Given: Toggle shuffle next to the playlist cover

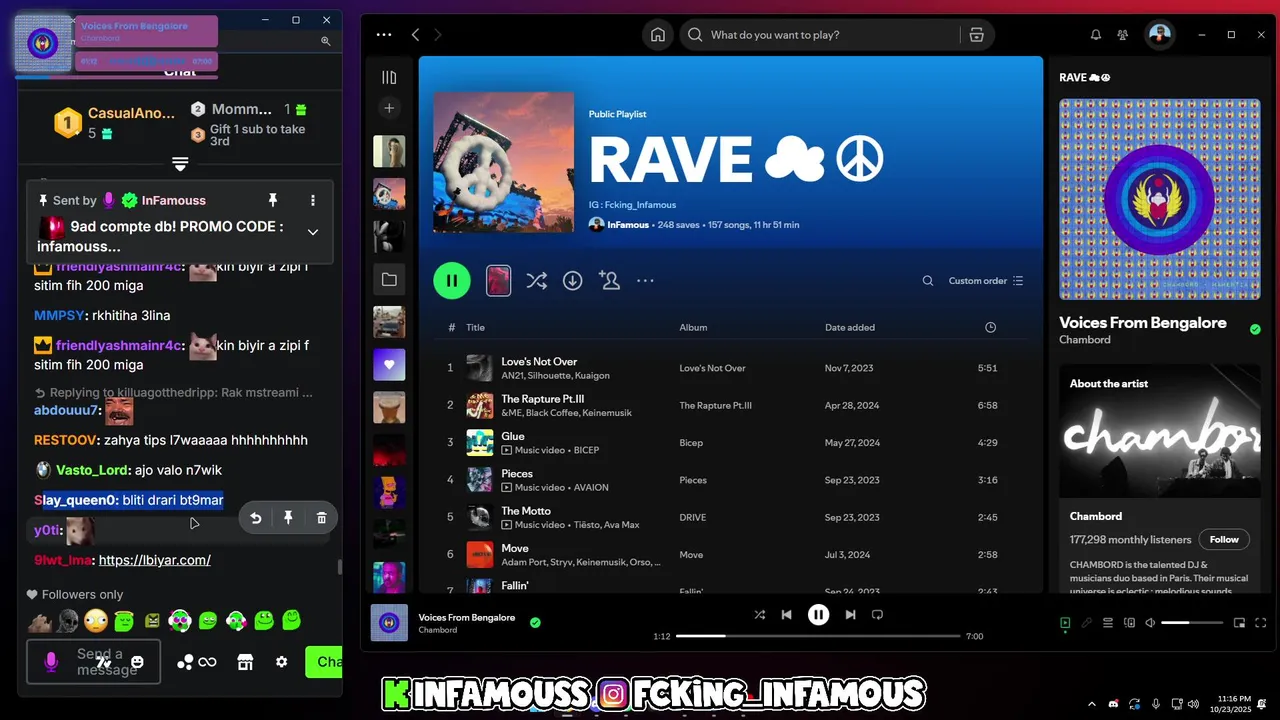Looking at the screenshot, I should tap(537, 281).
